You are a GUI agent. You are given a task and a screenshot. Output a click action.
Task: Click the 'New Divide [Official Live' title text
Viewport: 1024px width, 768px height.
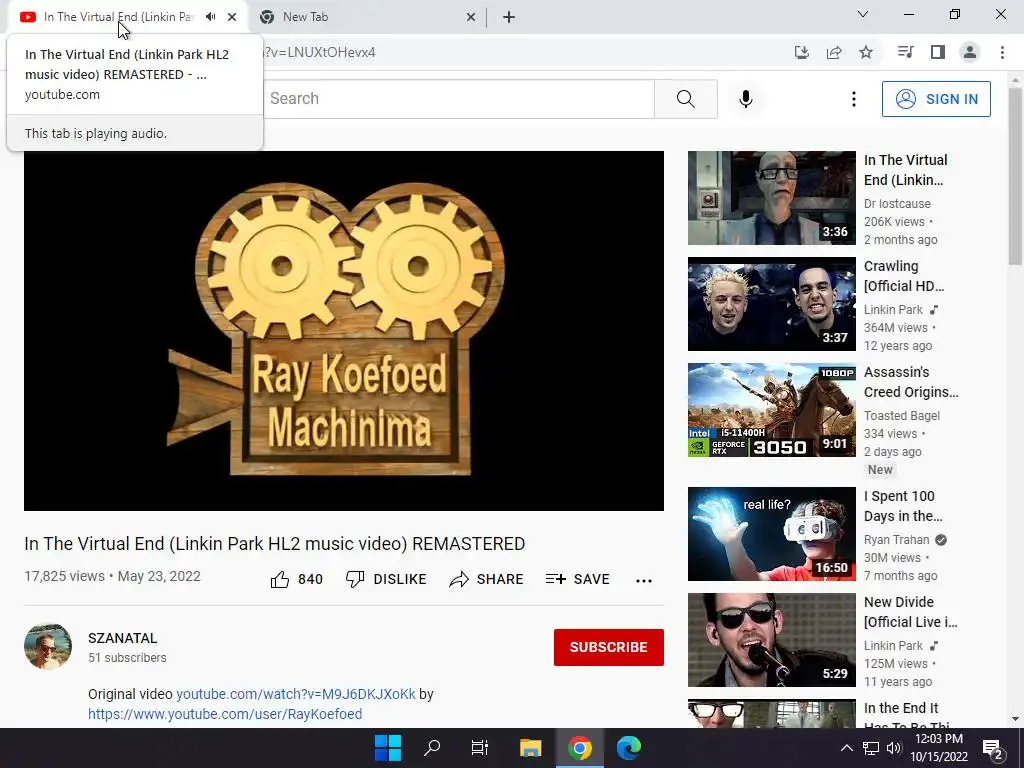(911, 612)
